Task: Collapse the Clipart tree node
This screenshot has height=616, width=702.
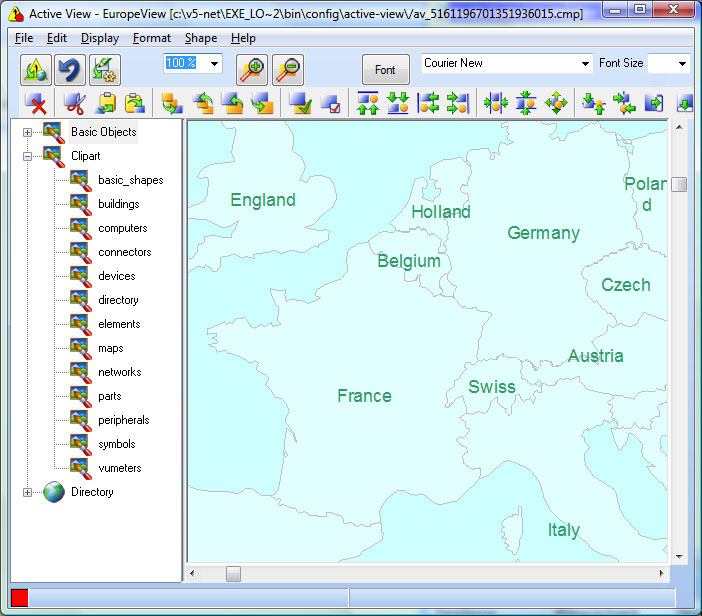Action: 28,156
